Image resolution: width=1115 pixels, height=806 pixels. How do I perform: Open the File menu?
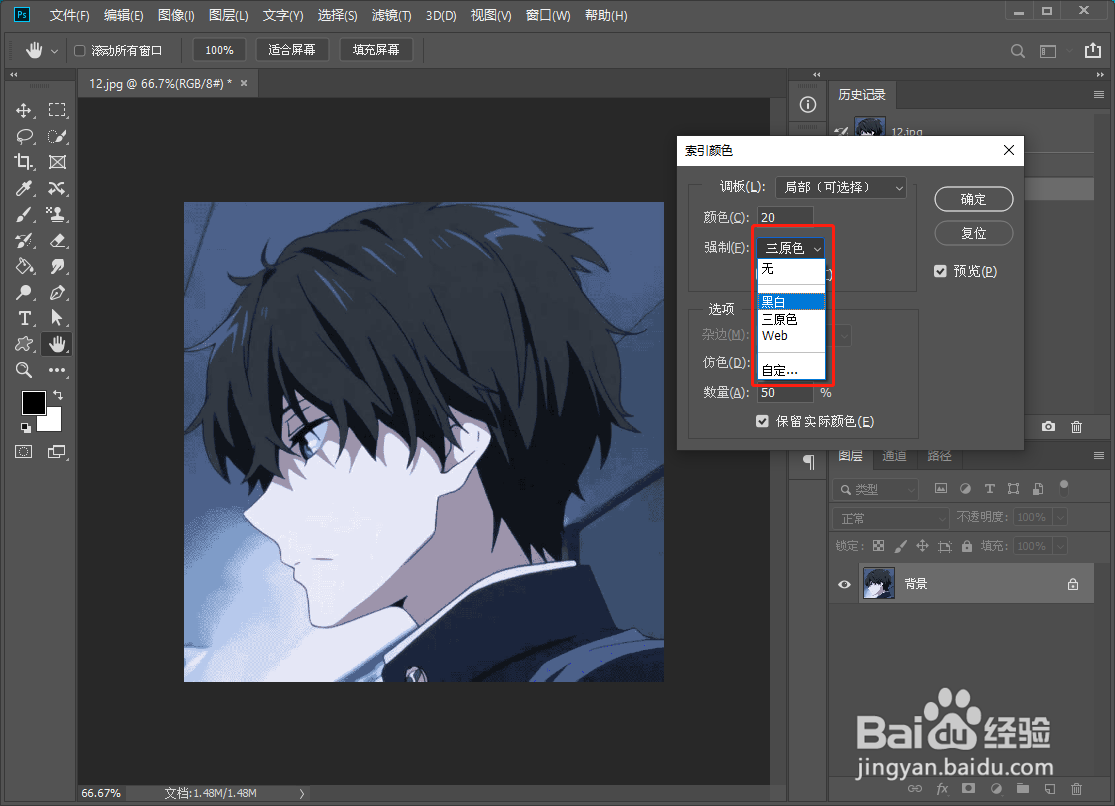click(70, 16)
